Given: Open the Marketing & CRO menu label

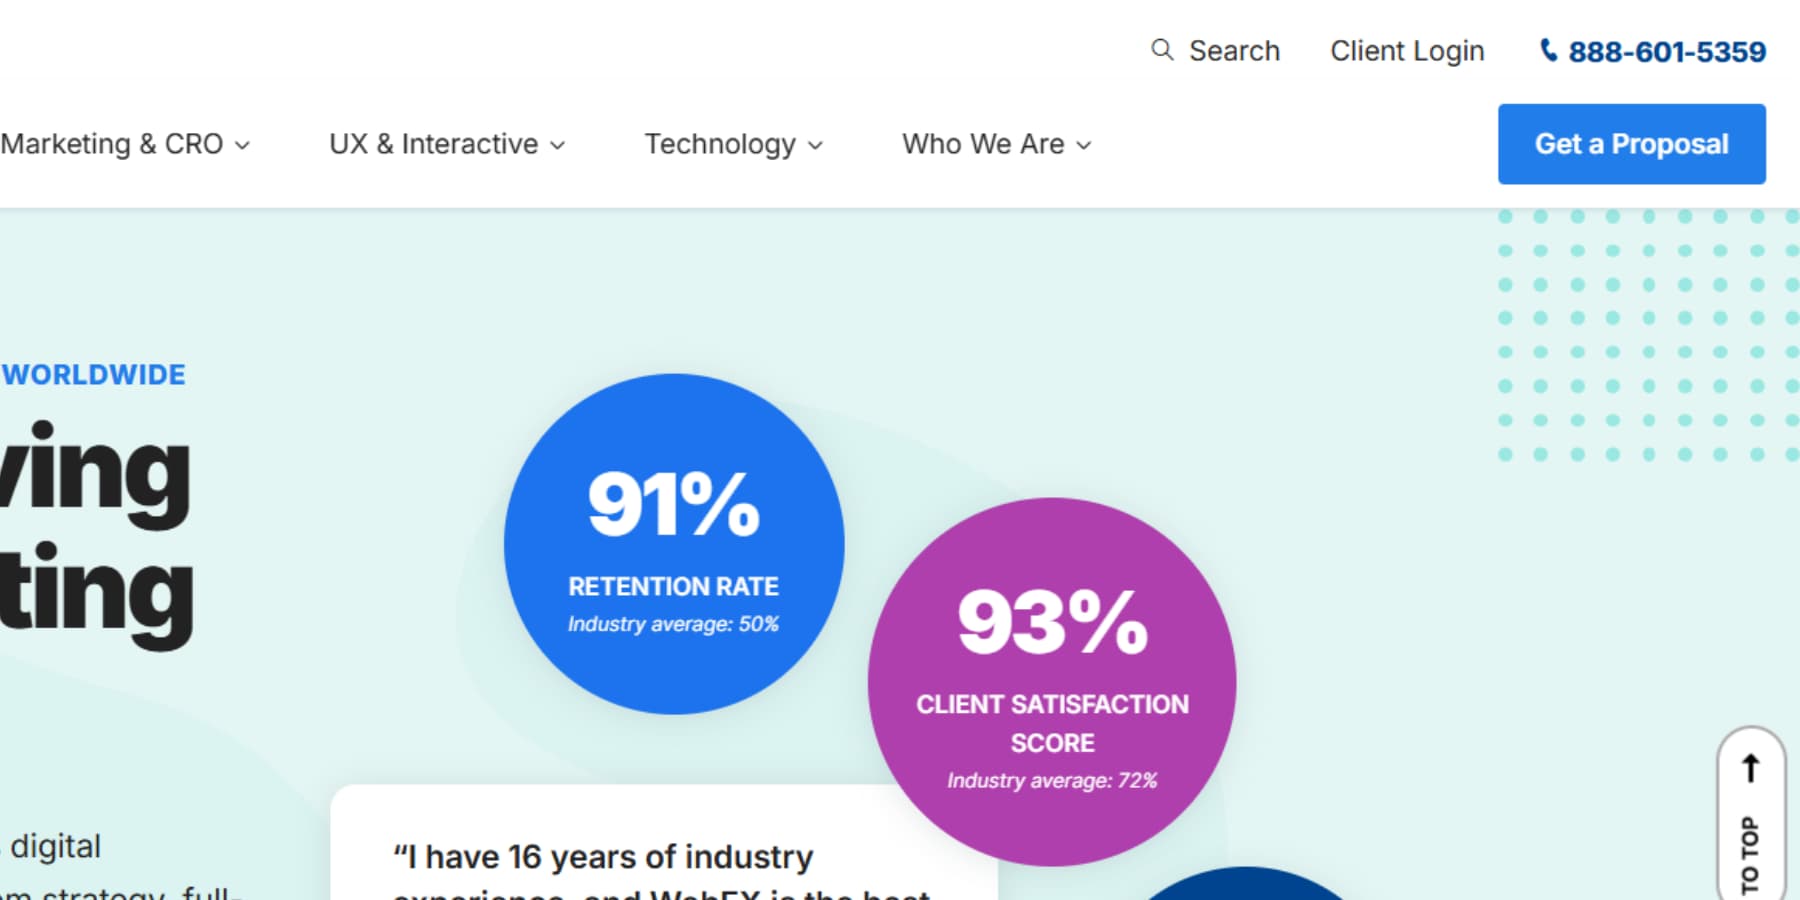Looking at the screenshot, I should tap(112, 144).
